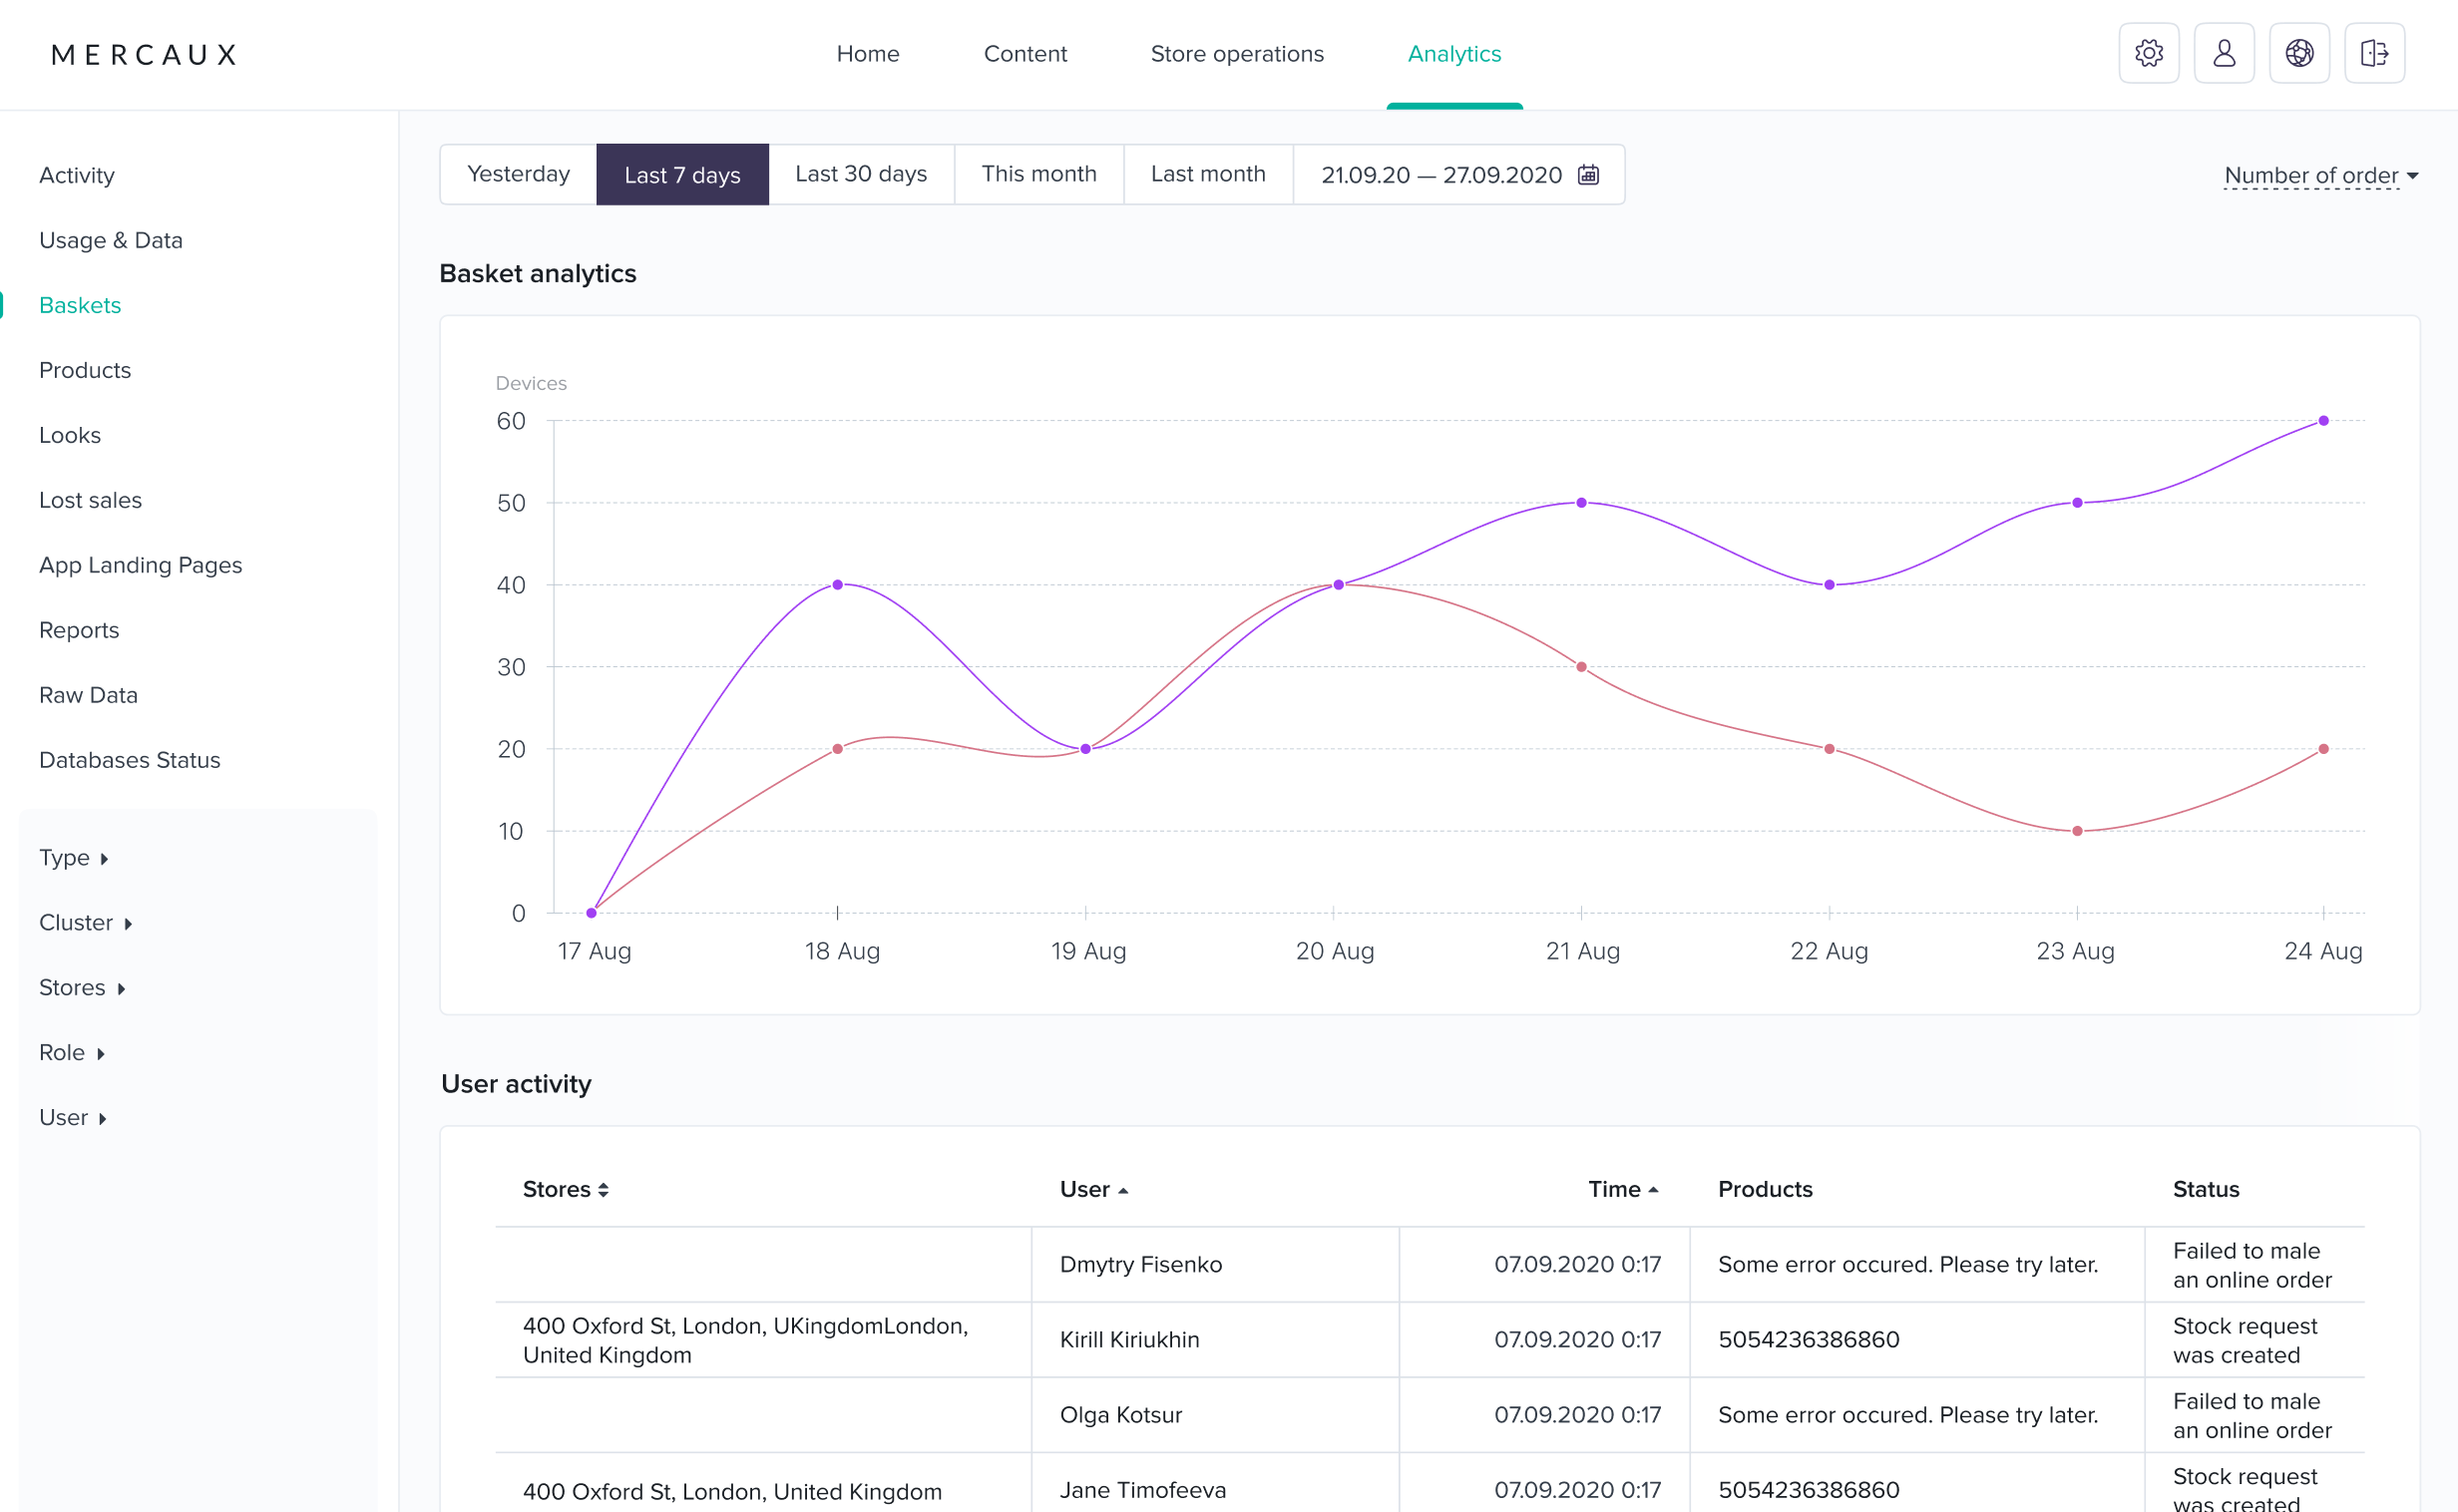The image size is (2458, 1512).
Task: Click the globe language icon
Action: (2298, 53)
